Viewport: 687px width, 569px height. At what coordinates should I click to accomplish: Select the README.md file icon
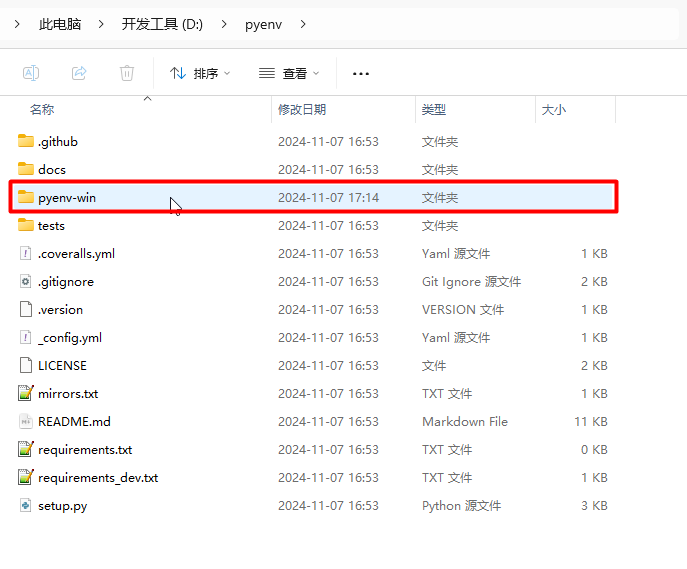click(x=26, y=421)
